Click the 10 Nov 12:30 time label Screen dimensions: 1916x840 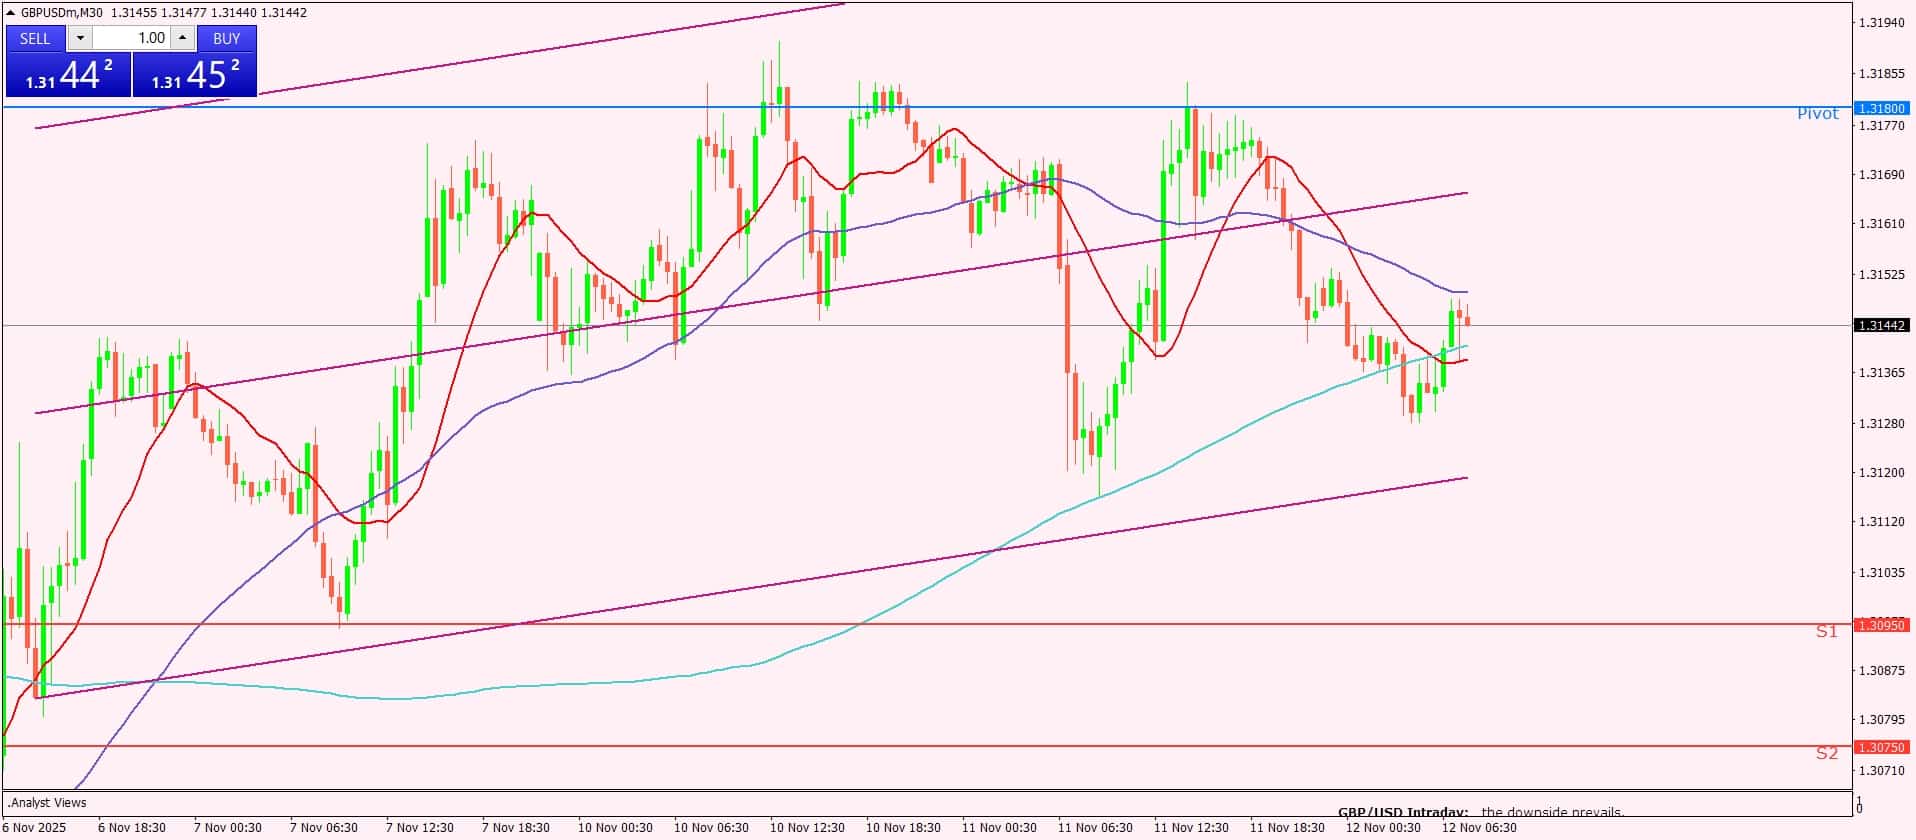[807, 827]
